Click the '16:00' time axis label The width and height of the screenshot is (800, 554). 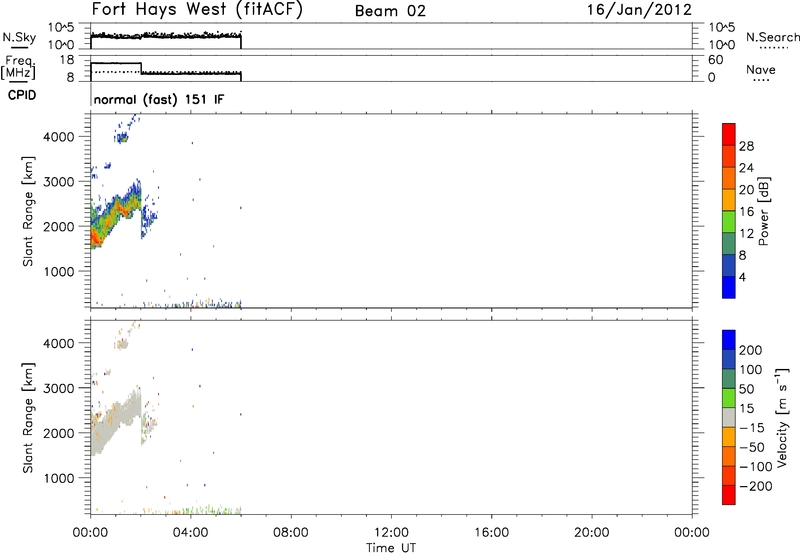click(x=491, y=533)
